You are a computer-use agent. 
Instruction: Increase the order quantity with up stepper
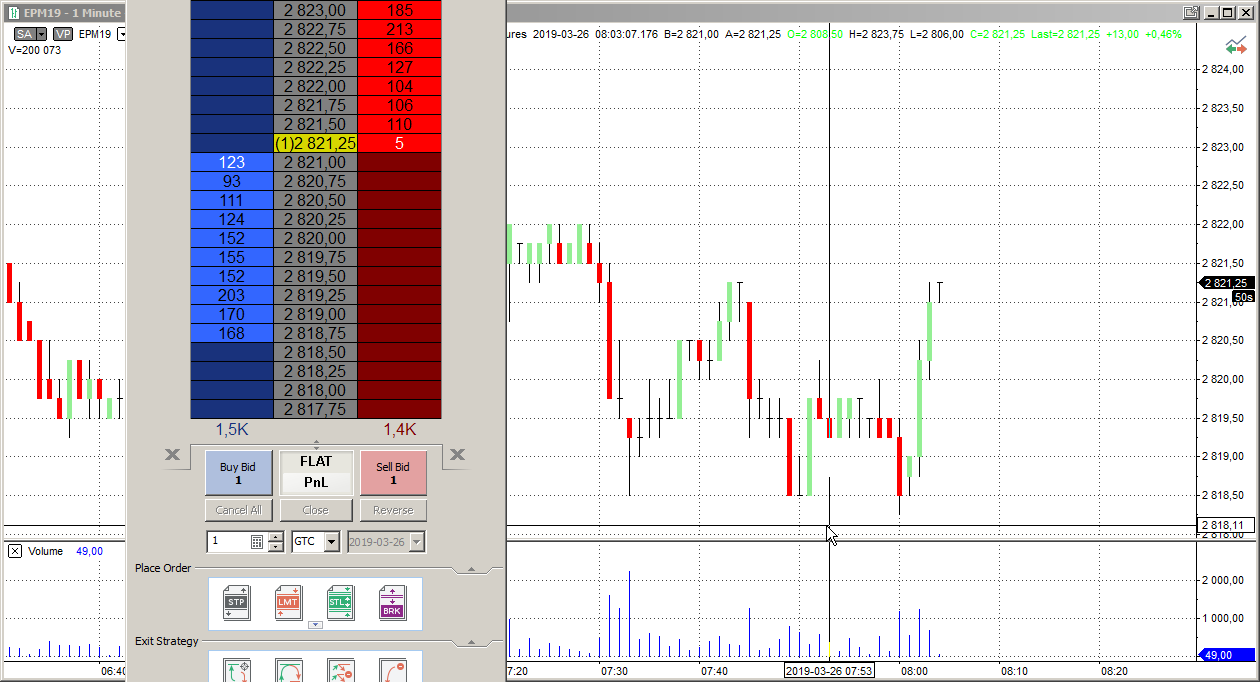276,537
